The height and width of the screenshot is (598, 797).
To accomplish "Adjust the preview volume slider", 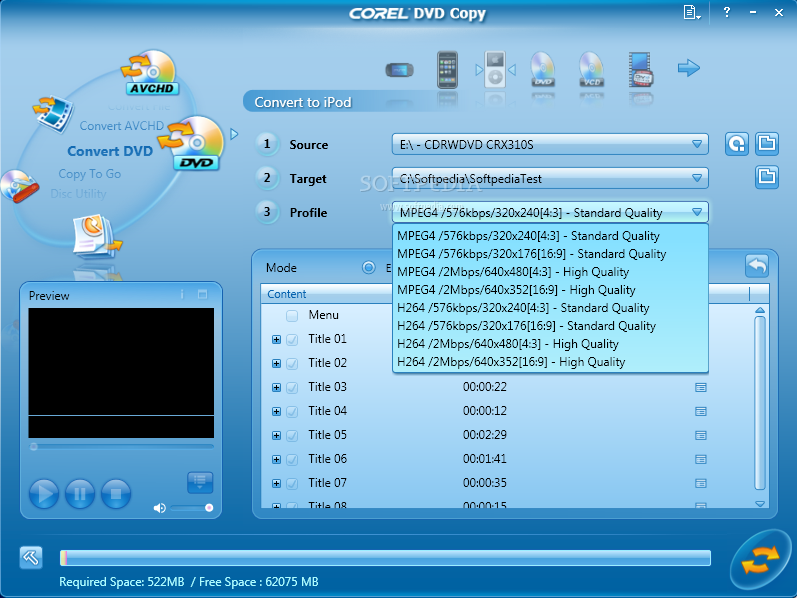I will tap(192, 508).
